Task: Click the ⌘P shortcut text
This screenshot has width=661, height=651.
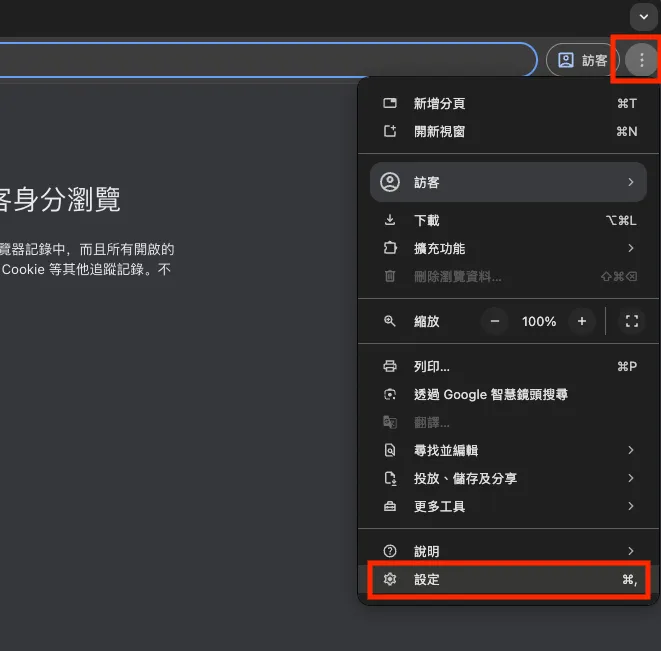Action: [627, 366]
